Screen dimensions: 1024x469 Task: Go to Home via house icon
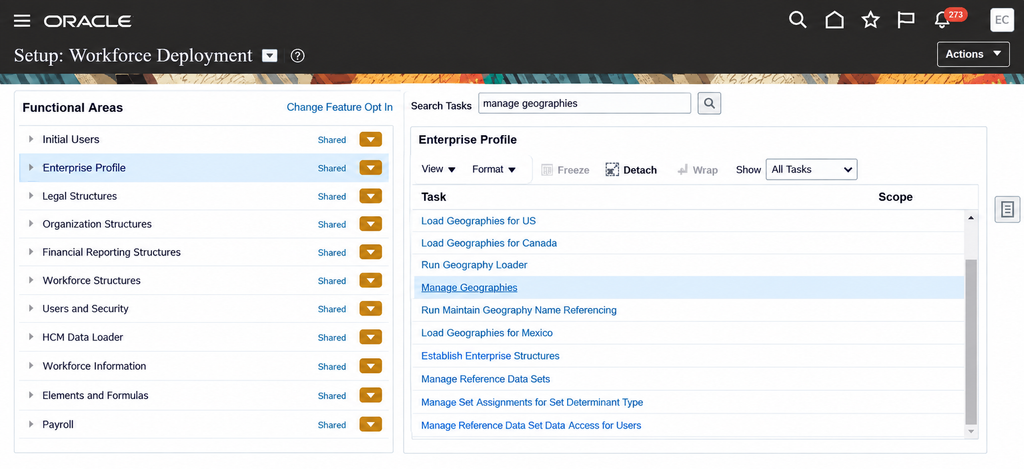834,20
